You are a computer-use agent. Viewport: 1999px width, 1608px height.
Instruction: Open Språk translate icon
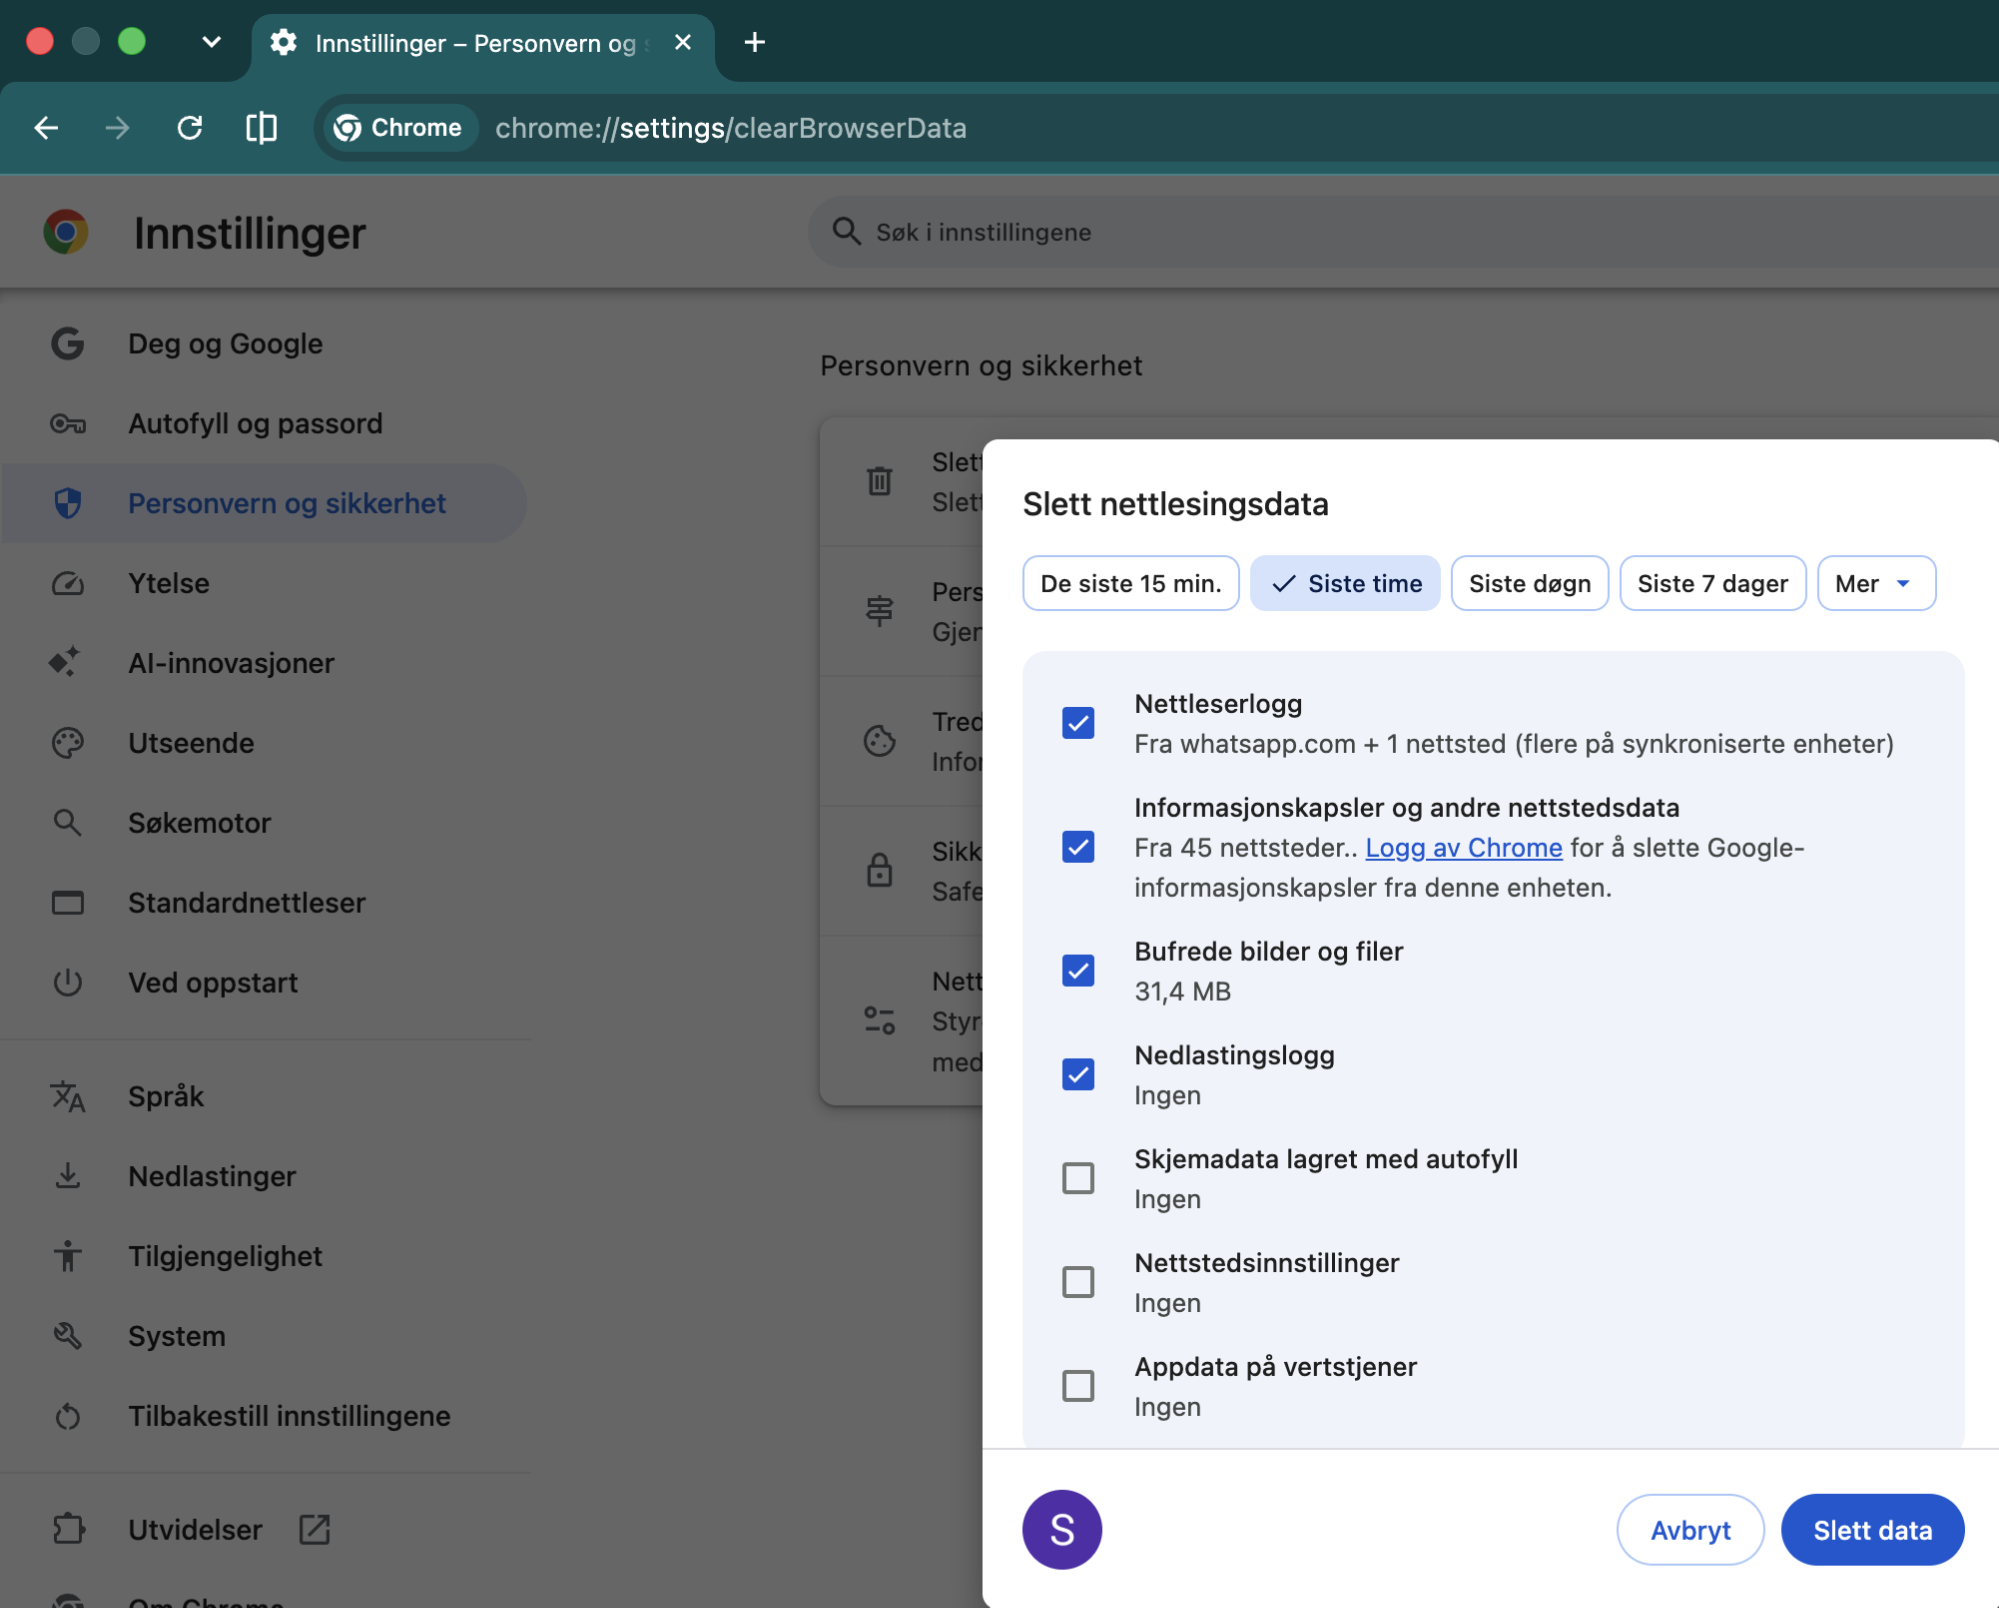(x=68, y=1096)
